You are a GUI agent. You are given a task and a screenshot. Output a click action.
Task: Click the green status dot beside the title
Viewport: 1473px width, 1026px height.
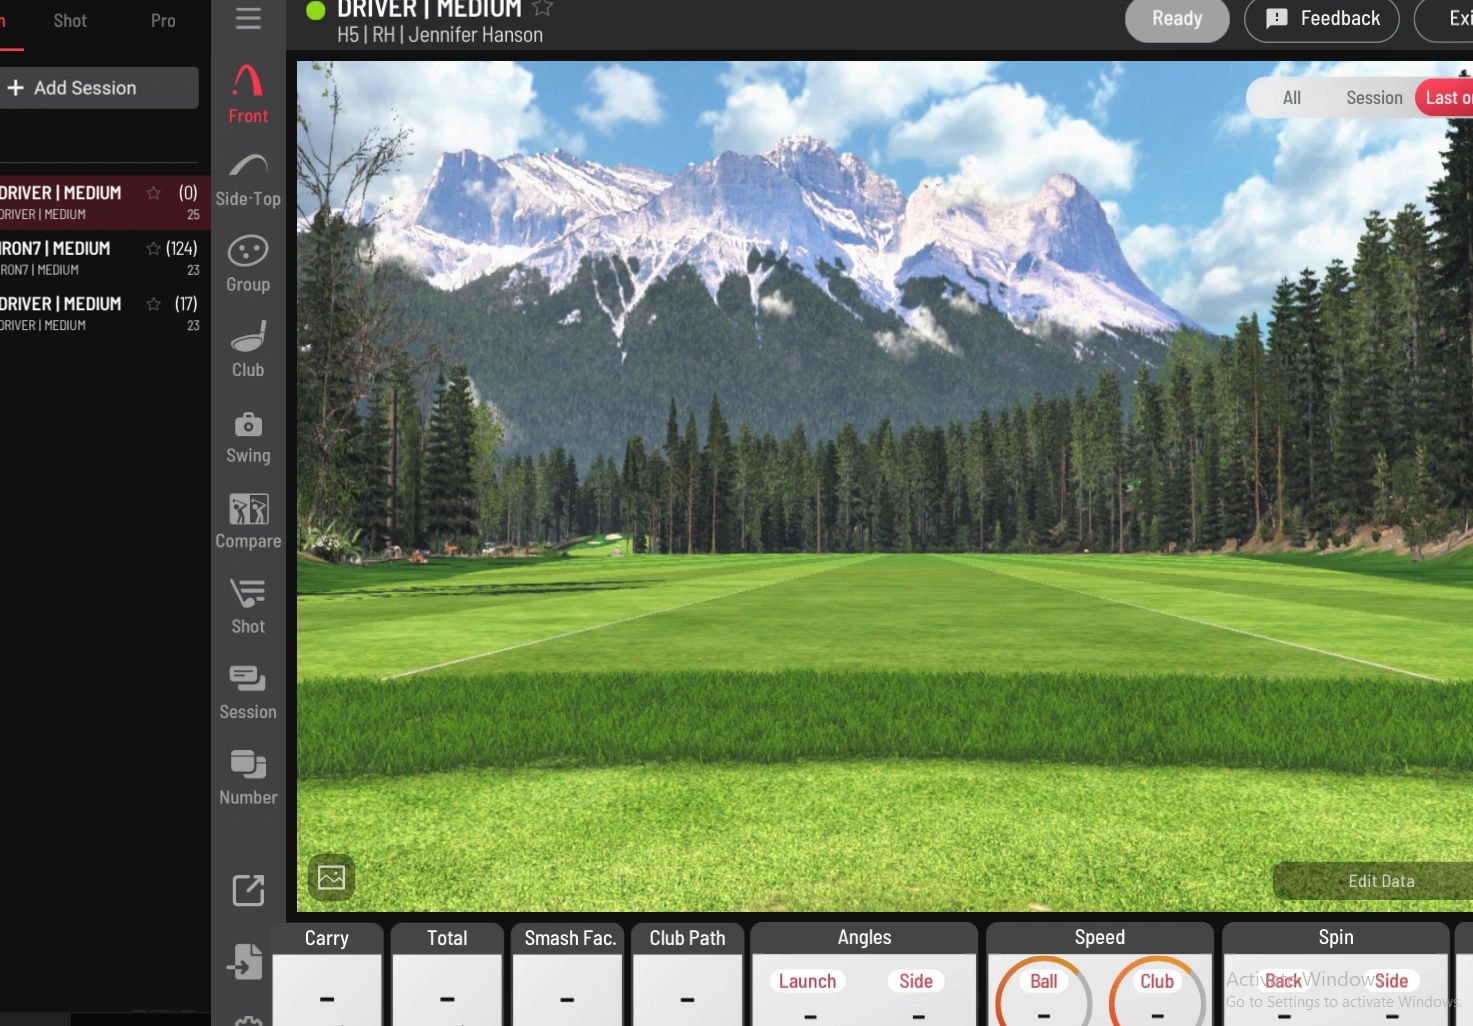pyautogui.click(x=315, y=11)
